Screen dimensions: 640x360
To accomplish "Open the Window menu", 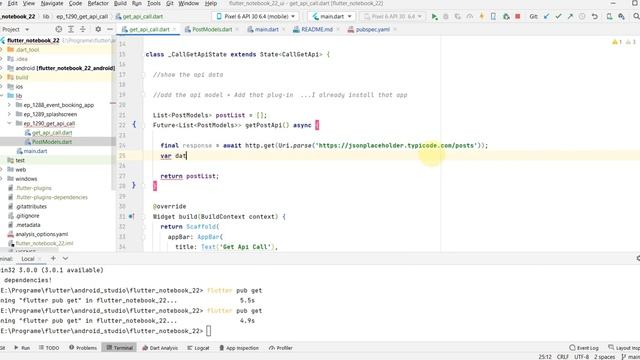I will (189, 3).
